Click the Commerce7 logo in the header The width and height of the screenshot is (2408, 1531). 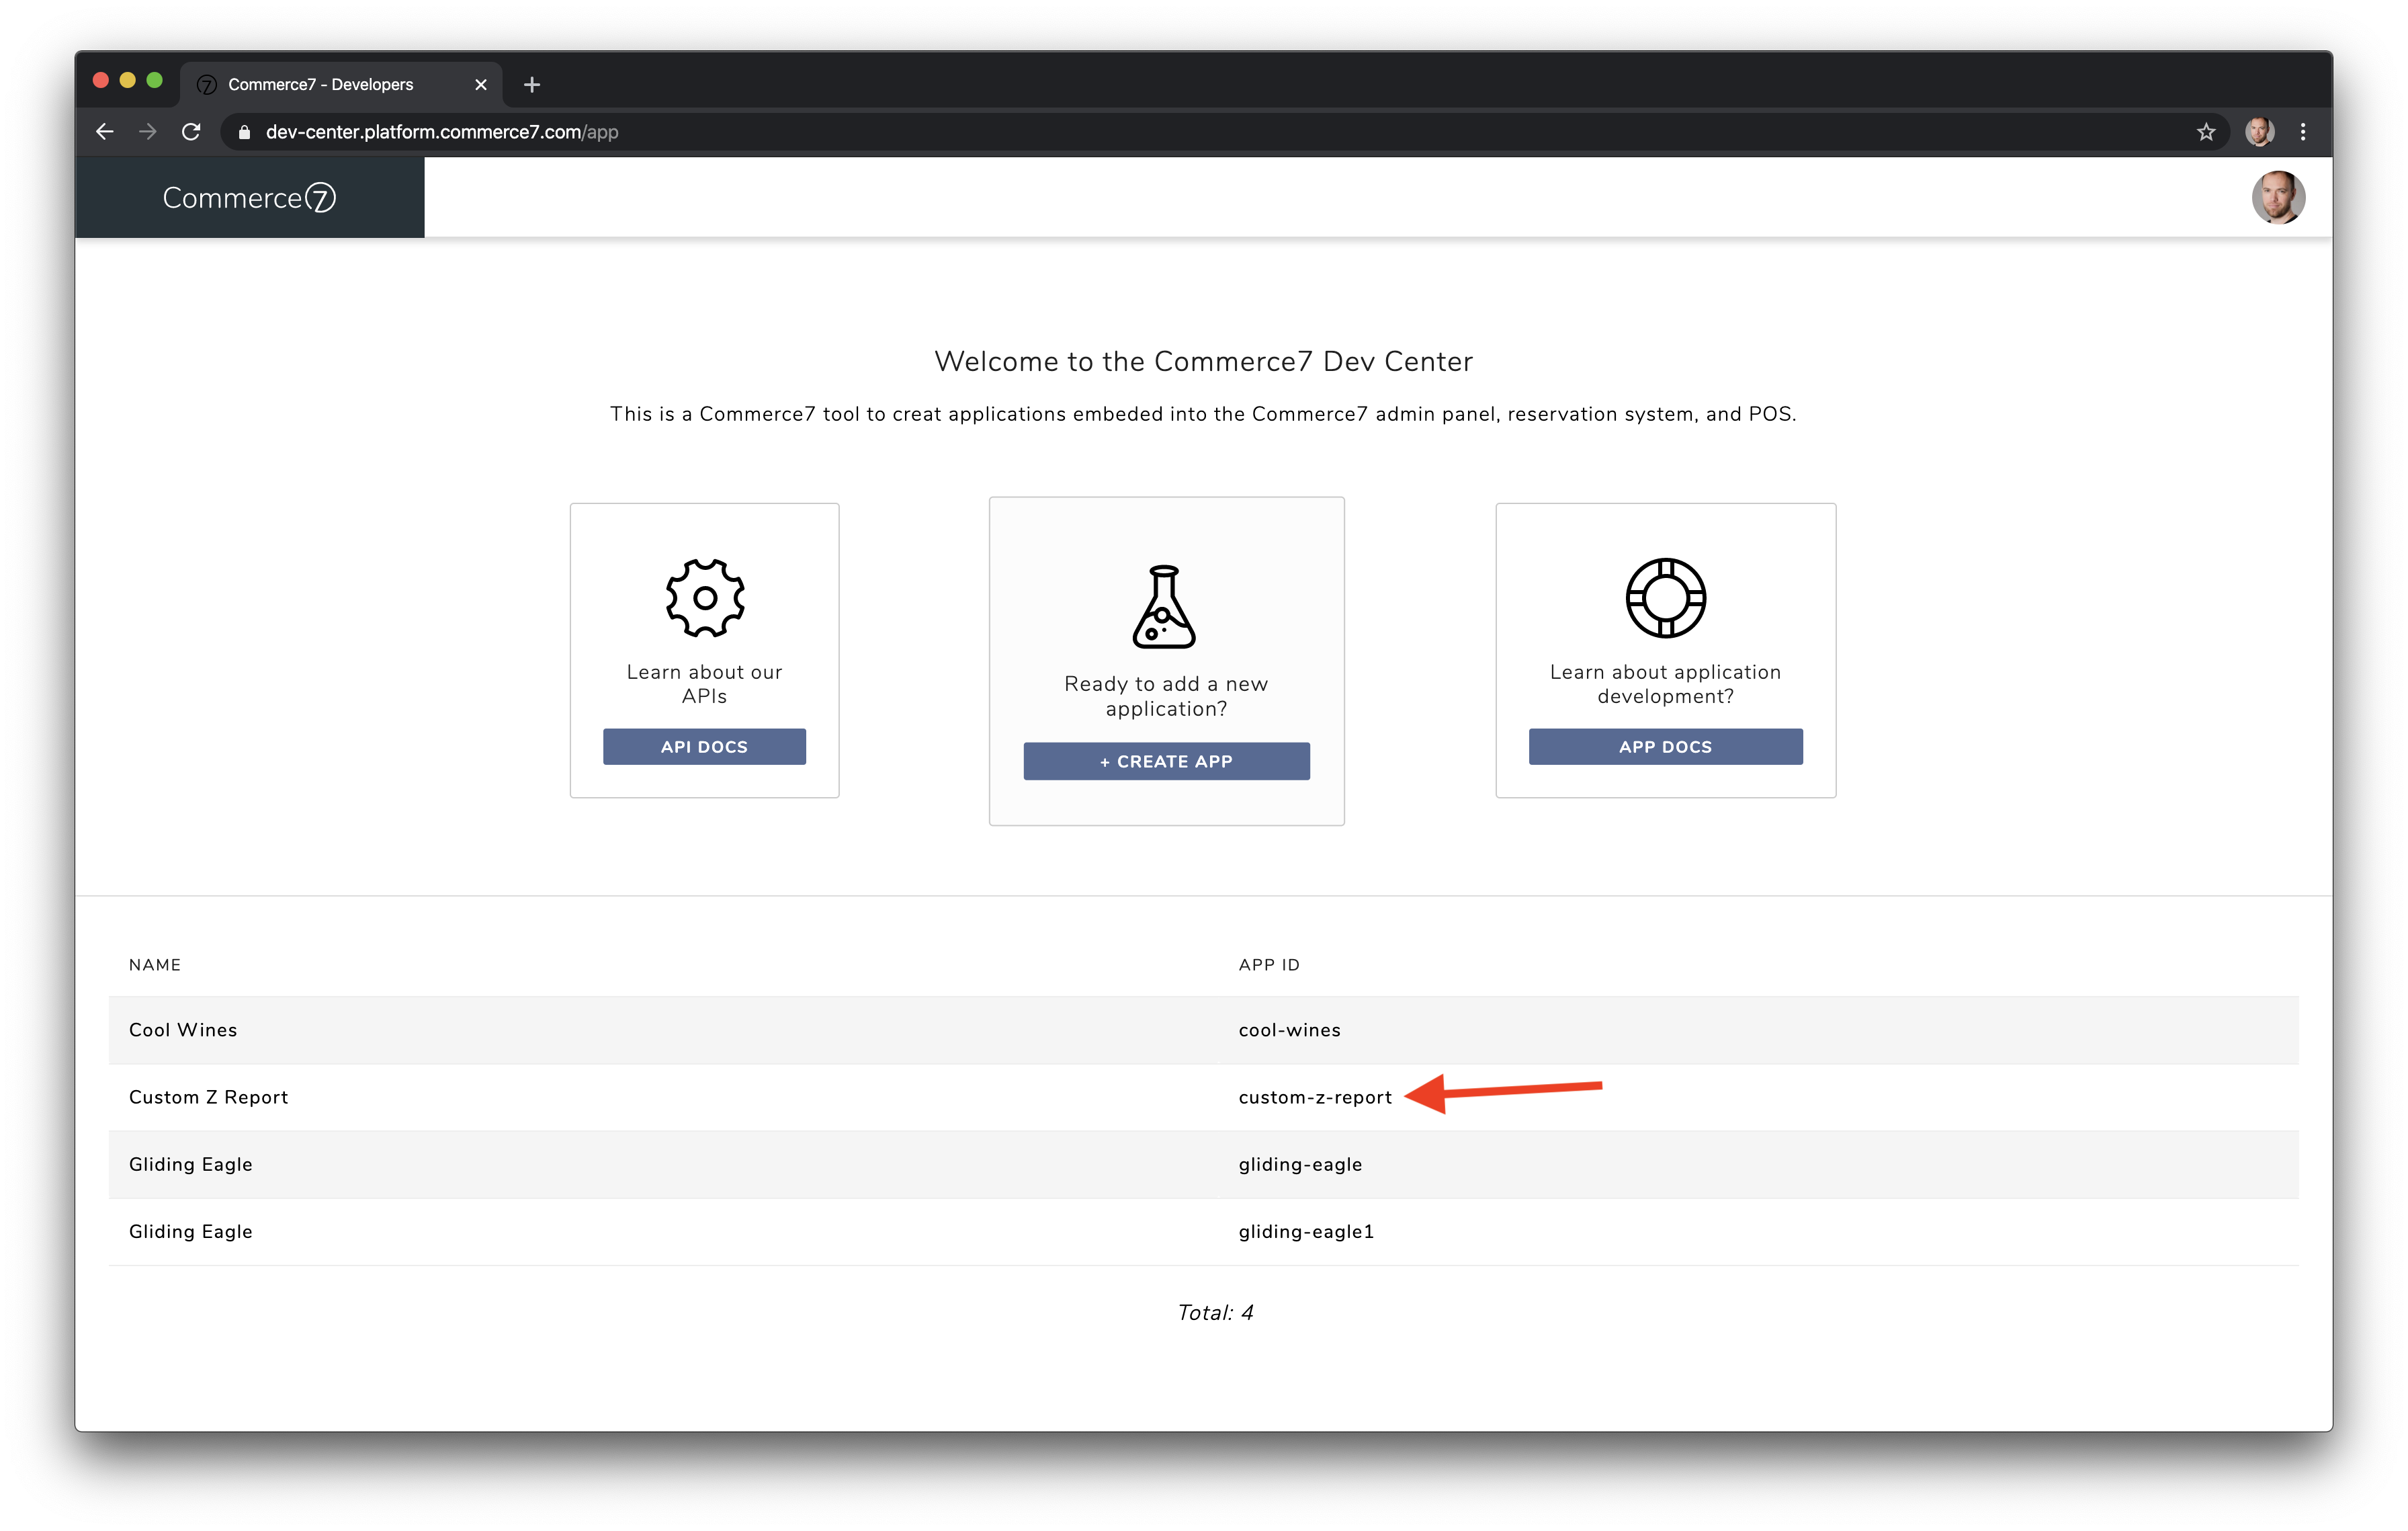pos(249,198)
